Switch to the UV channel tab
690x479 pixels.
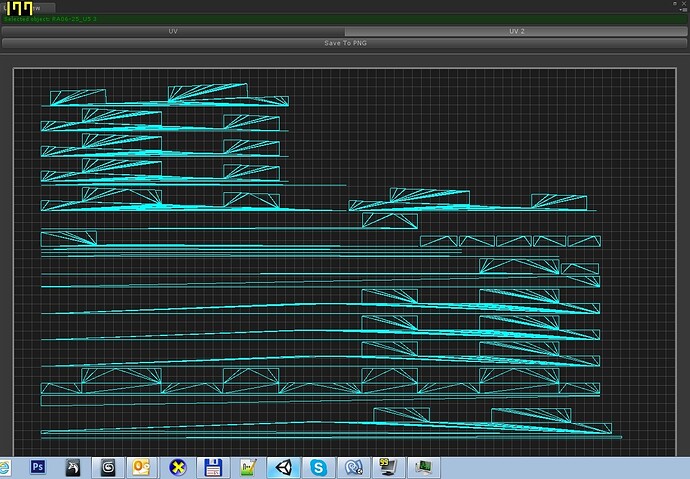[x=173, y=31]
